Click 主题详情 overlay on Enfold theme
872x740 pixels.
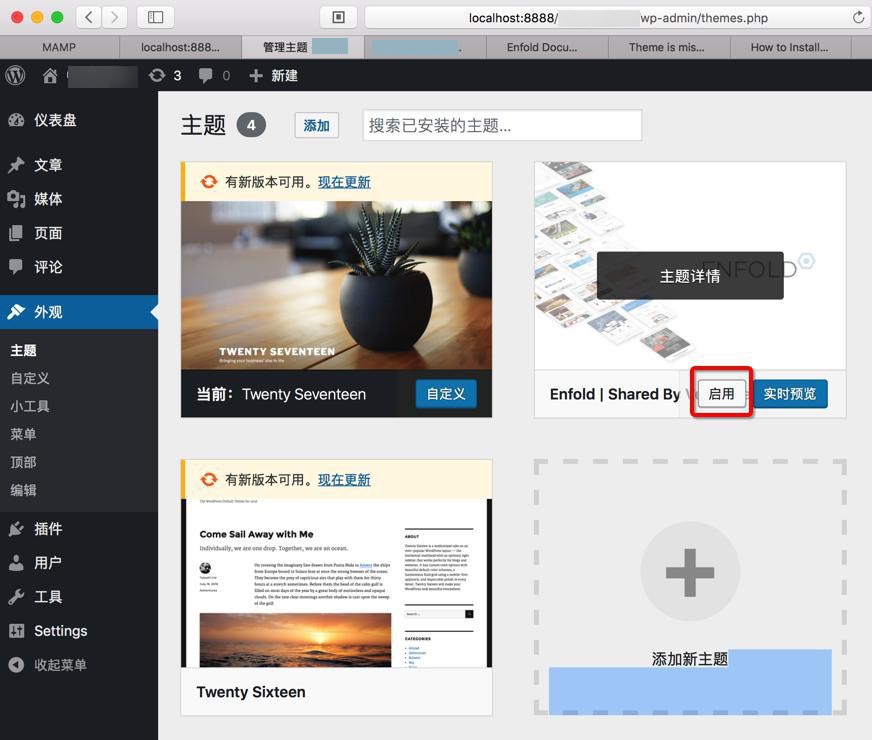[x=690, y=276]
